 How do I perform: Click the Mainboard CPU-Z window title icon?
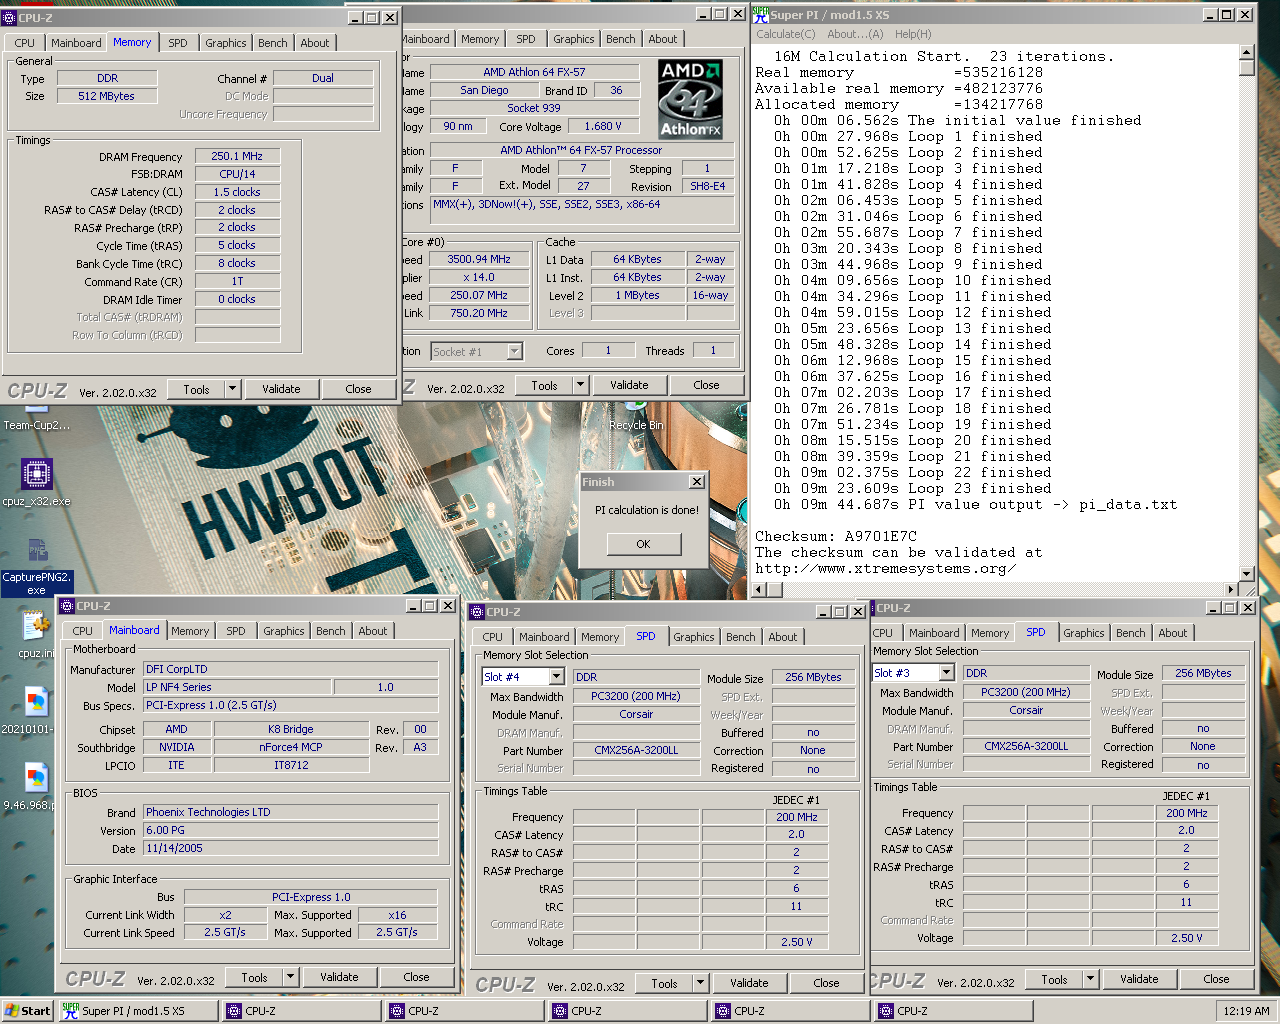[67, 606]
